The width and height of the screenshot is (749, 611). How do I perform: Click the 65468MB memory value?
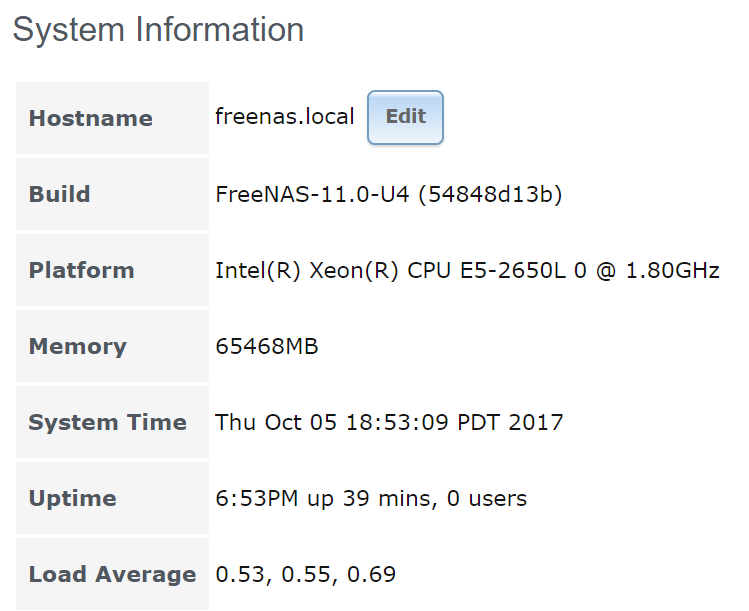click(x=267, y=346)
